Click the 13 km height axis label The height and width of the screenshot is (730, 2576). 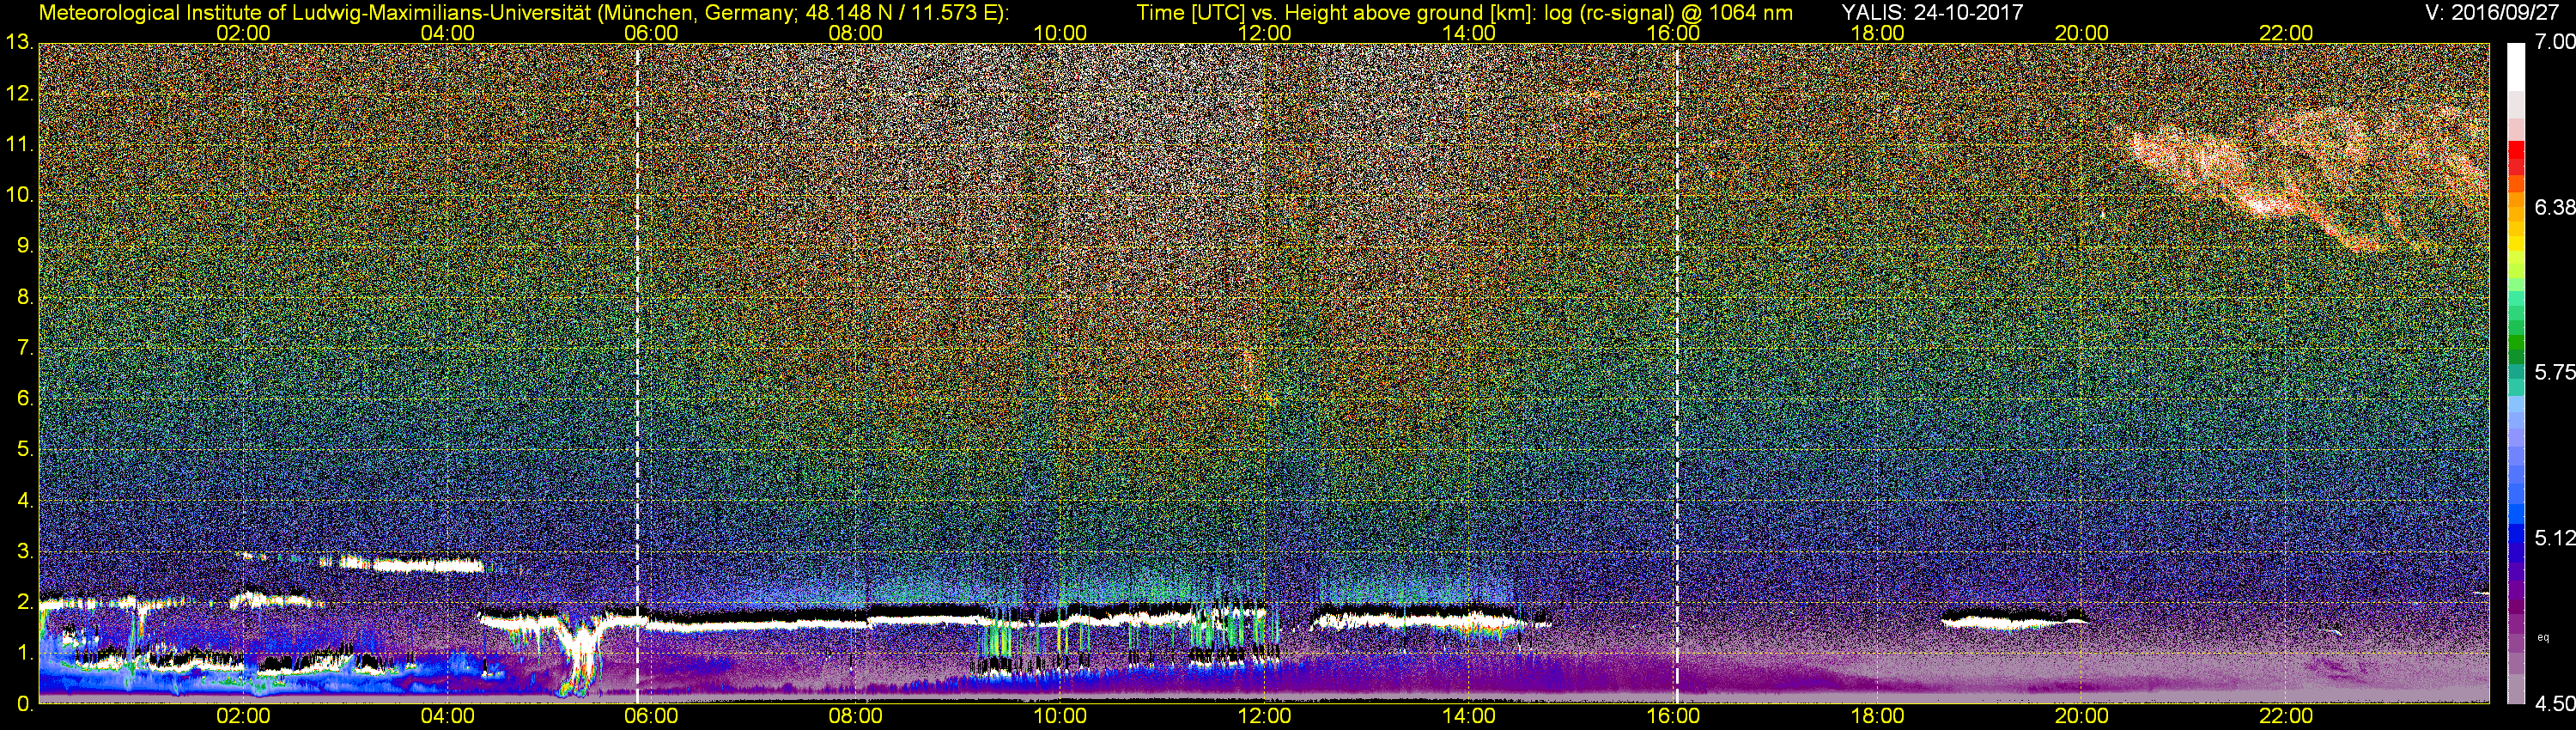pyautogui.click(x=19, y=42)
